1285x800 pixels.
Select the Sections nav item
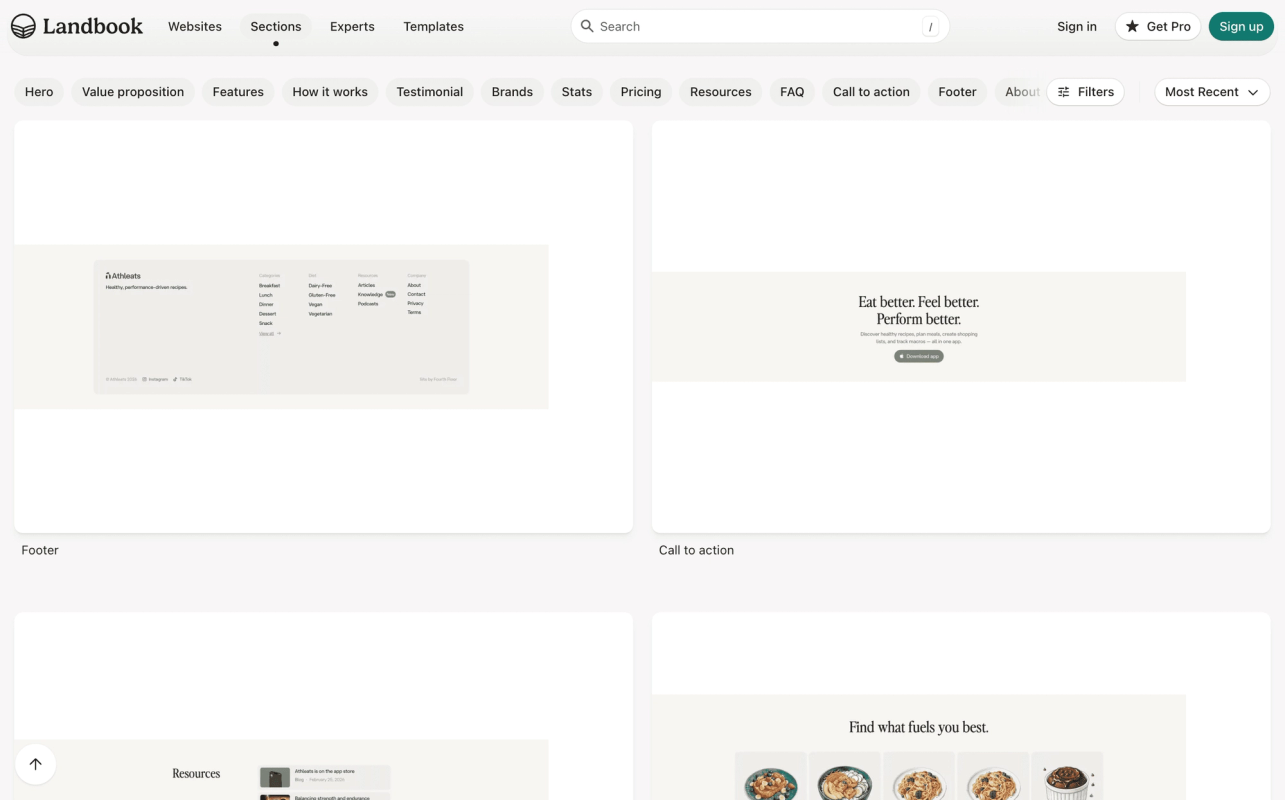[x=276, y=26]
